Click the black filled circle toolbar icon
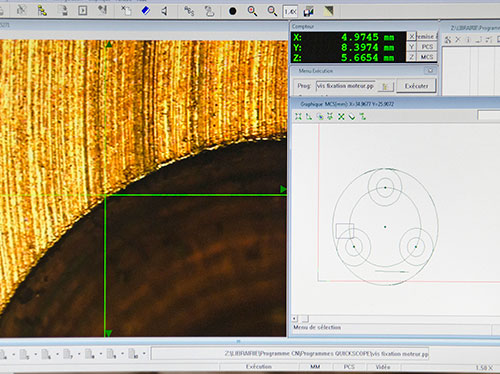Screen dimensions: 500x374 tap(232, 11)
